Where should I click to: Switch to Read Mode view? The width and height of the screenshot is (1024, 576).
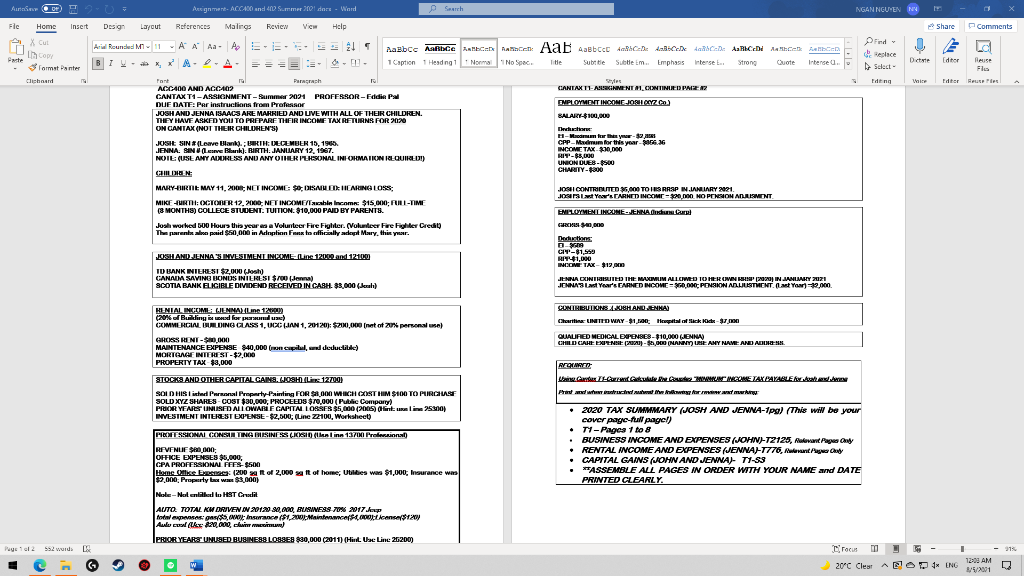click(x=874, y=549)
